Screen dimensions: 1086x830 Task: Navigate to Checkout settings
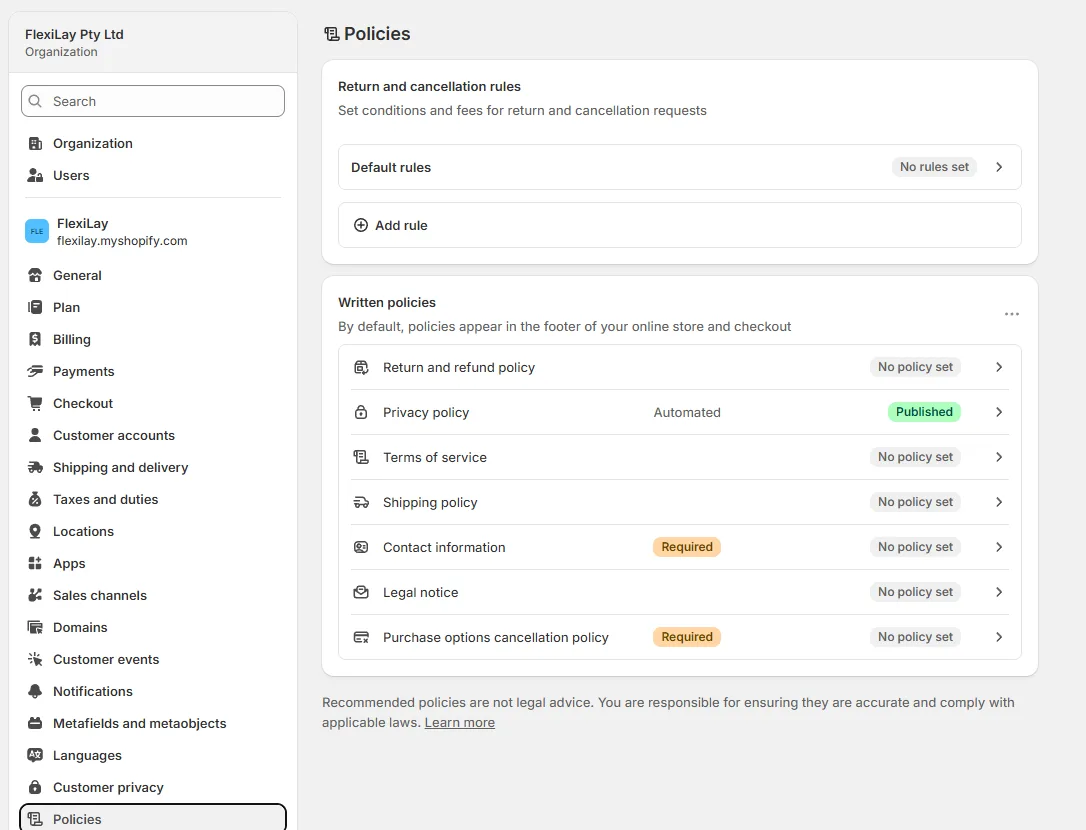pos(152,403)
